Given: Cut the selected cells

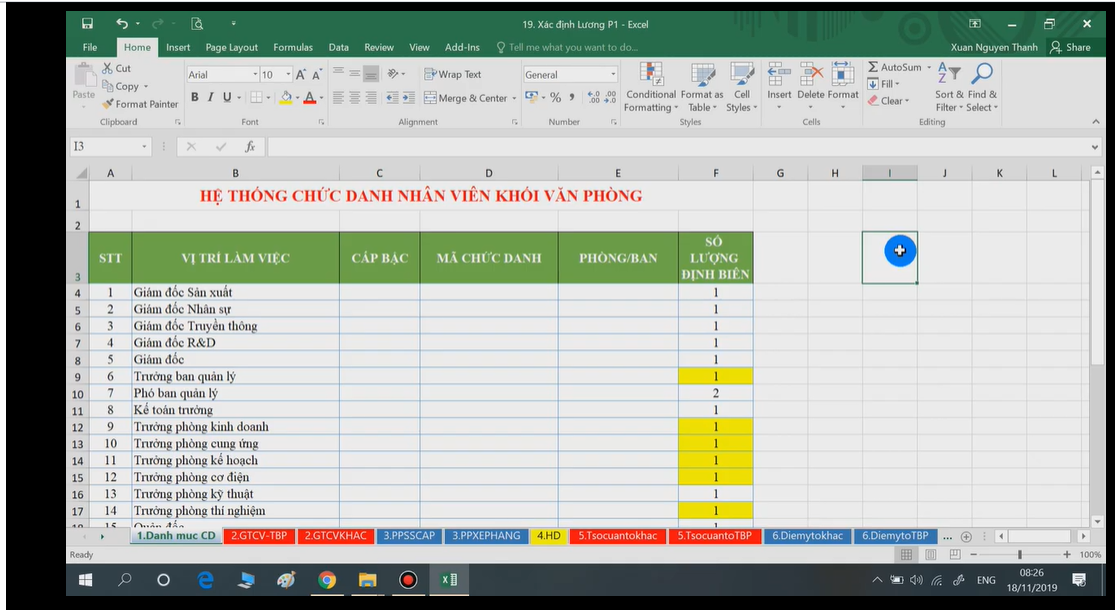Looking at the screenshot, I should coord(117,68).
